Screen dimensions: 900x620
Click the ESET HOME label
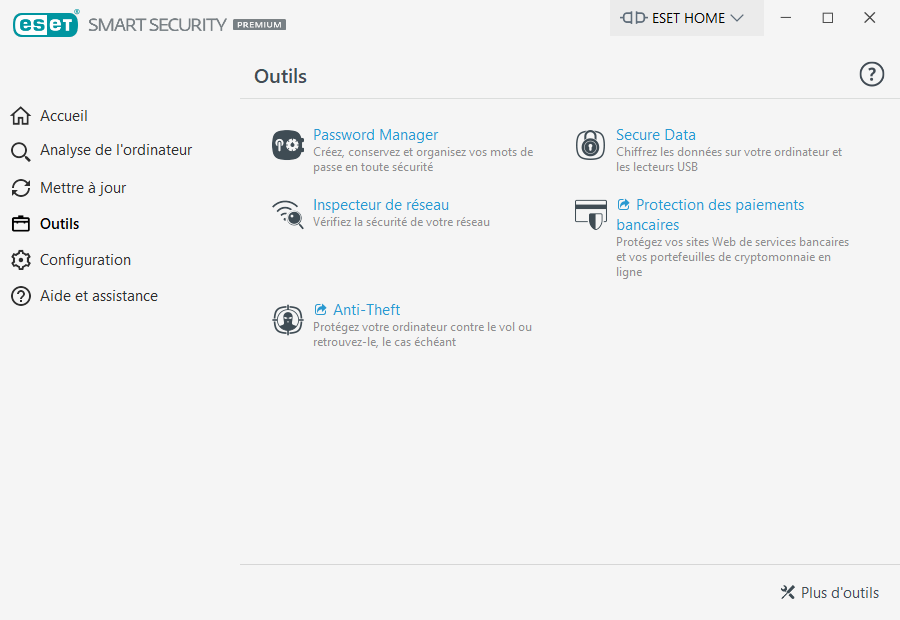[x=688, y=18]
